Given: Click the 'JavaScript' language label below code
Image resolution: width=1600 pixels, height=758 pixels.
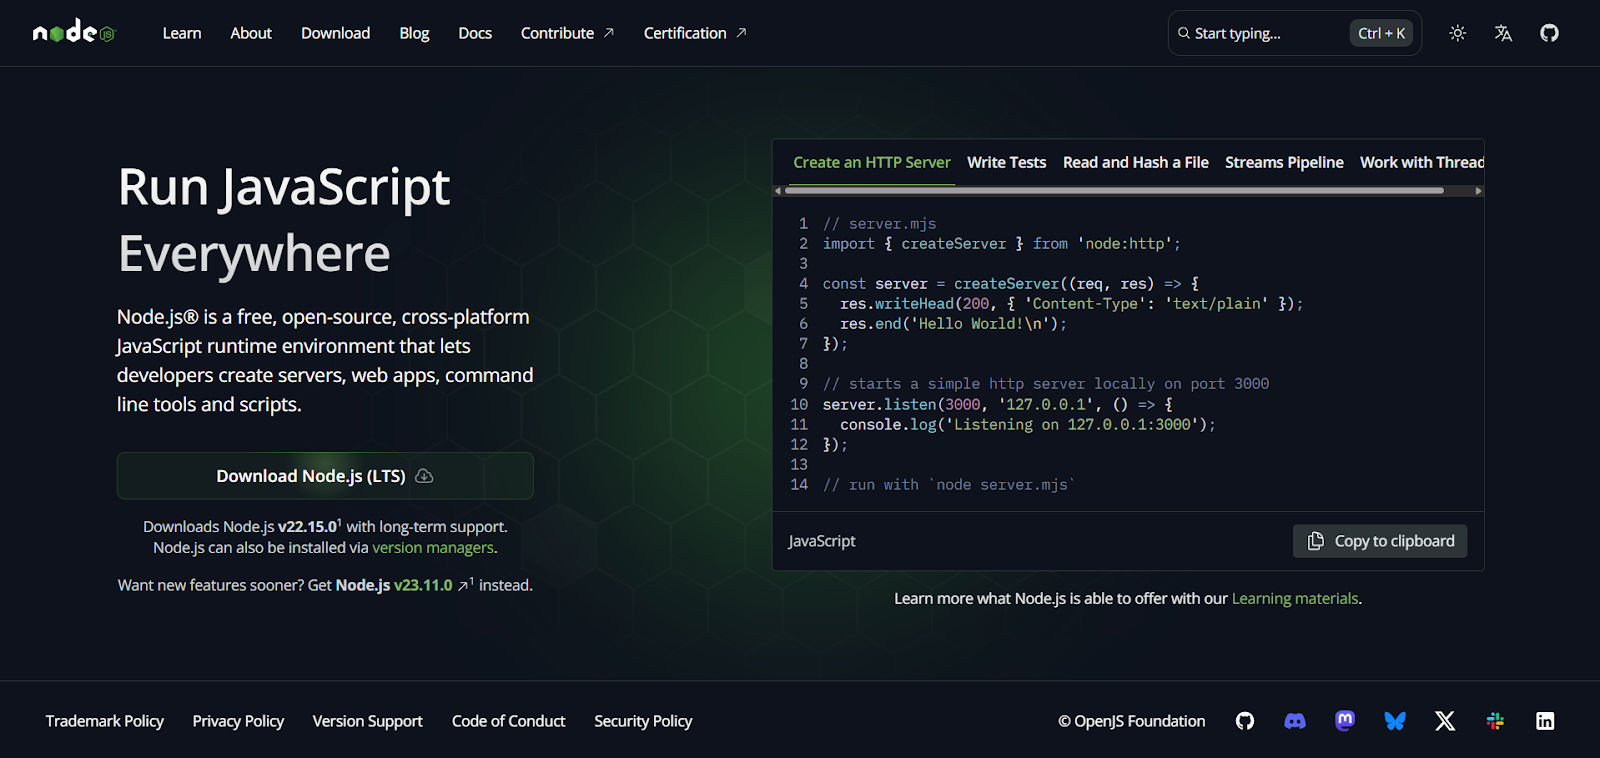Looking at the screenshot, I should [x=821, y=541].
